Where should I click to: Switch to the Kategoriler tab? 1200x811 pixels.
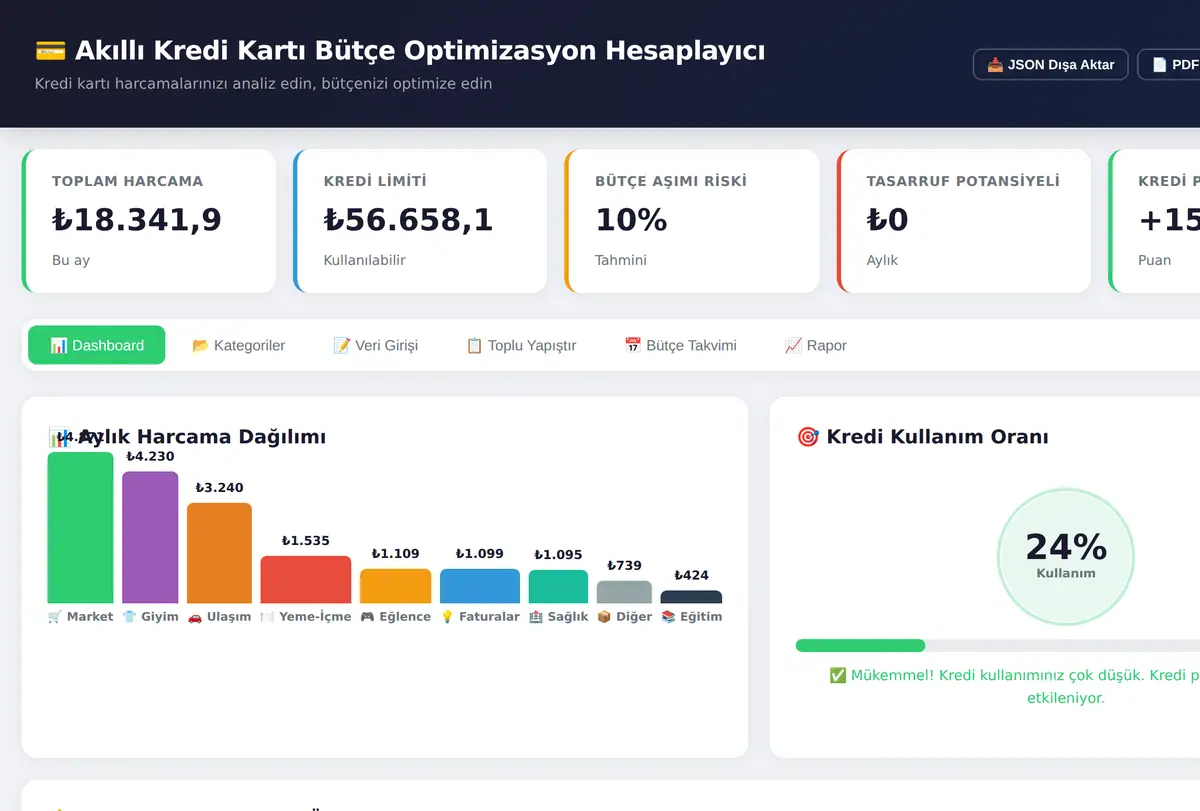[238, 345]
